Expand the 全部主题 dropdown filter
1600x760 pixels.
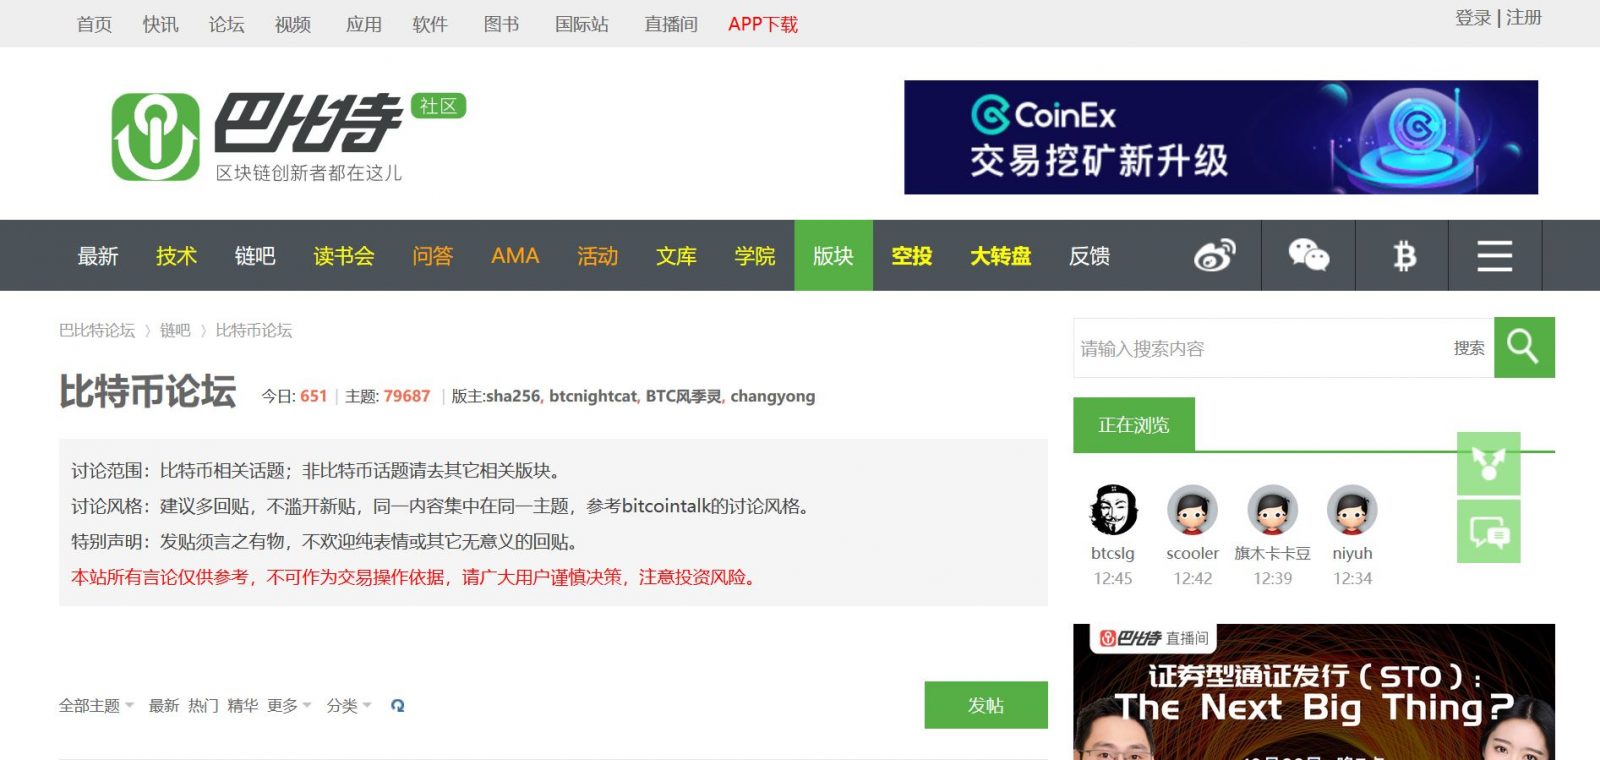point(96,706)
